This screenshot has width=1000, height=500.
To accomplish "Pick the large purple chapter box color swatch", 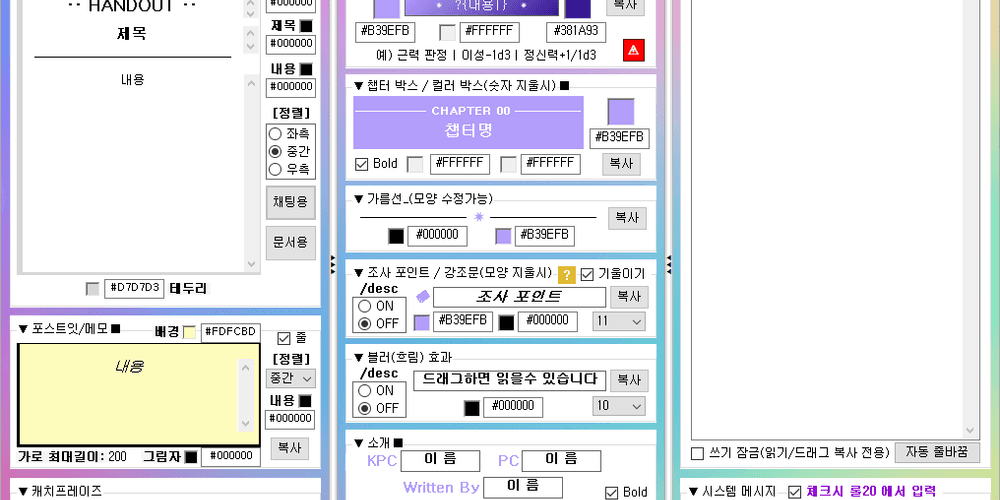I will click(621, 112).
